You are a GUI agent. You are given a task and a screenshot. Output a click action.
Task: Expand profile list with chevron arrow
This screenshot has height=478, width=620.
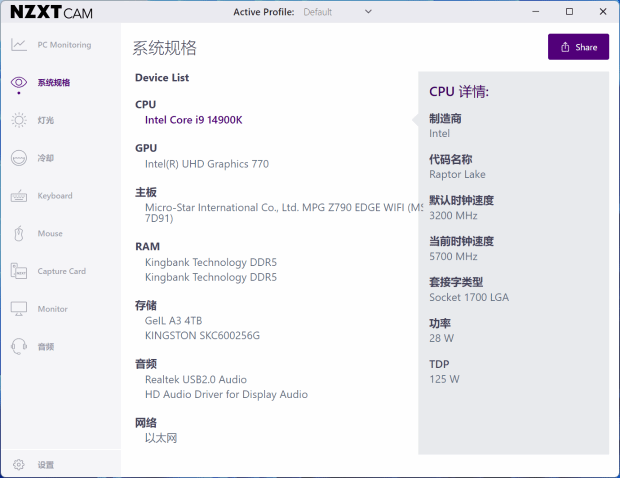[x=368, y=11]
